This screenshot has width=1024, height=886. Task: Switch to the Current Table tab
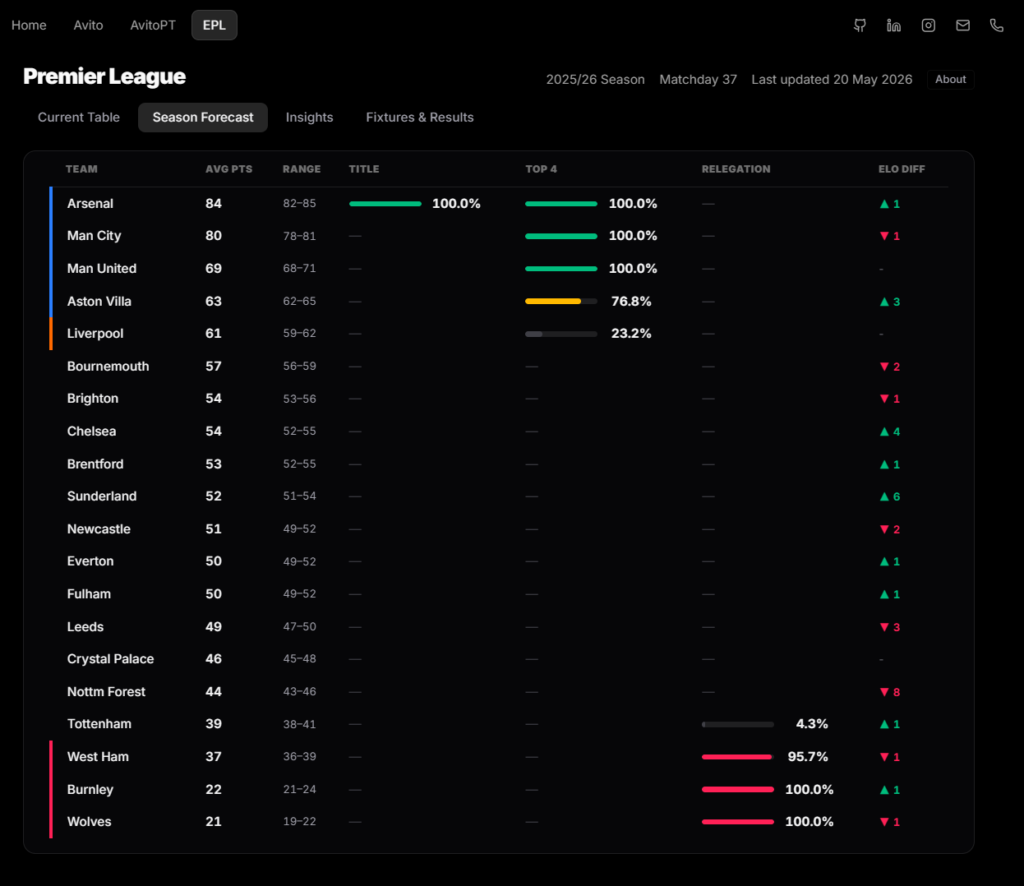pos(78,118)
